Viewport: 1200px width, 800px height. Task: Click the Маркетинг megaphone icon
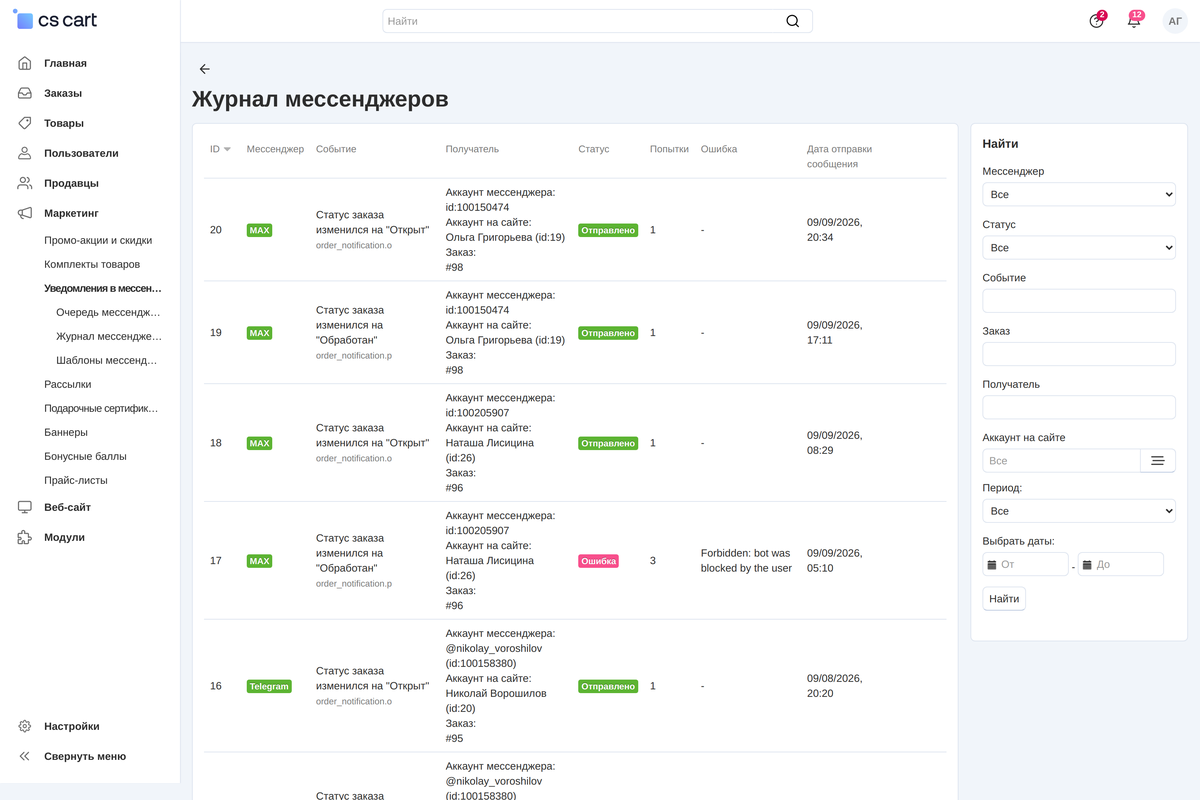[x=25, y=213]
